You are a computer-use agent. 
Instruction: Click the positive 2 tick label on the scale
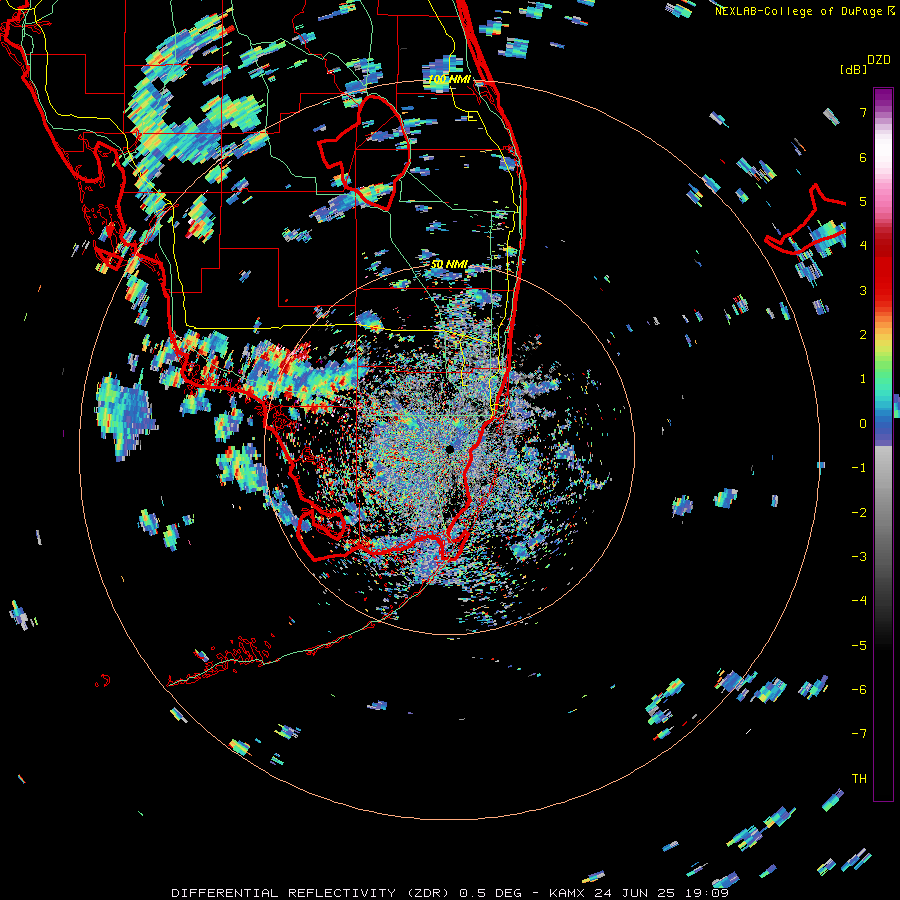[x=863, y=335]
